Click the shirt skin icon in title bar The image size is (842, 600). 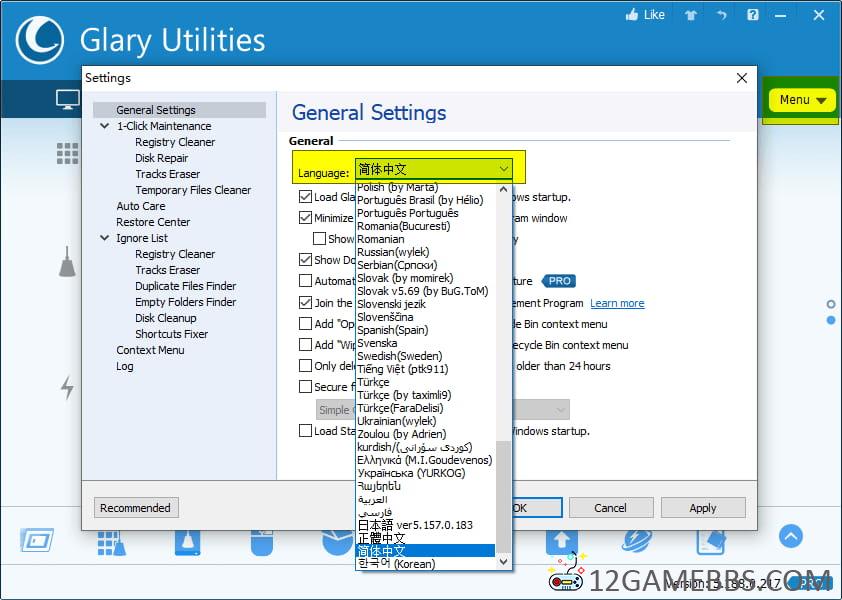click(x=690, y=15)
